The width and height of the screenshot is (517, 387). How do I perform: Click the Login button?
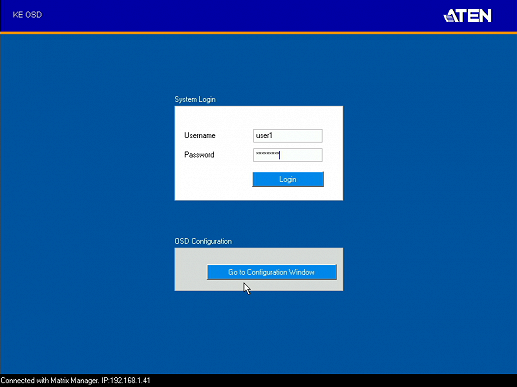click(288, 179)
